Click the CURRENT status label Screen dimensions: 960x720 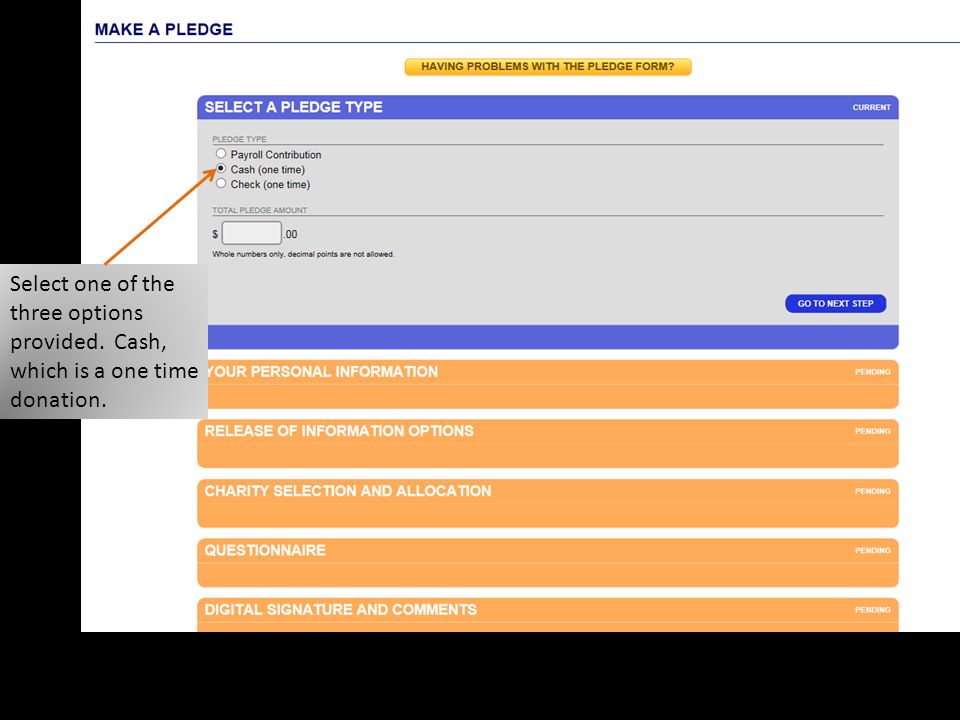click(x=872, y=107)
